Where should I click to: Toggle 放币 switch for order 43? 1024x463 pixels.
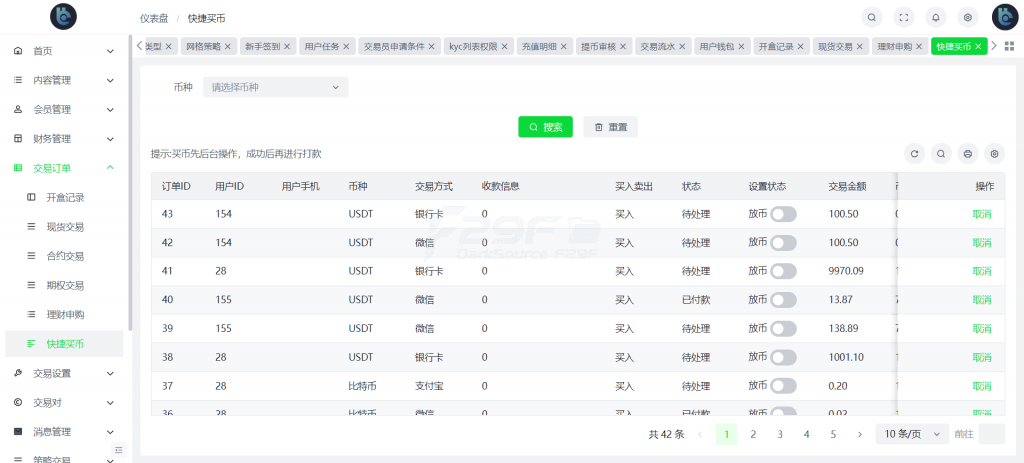pyautogui.click(x=783, y=214)
